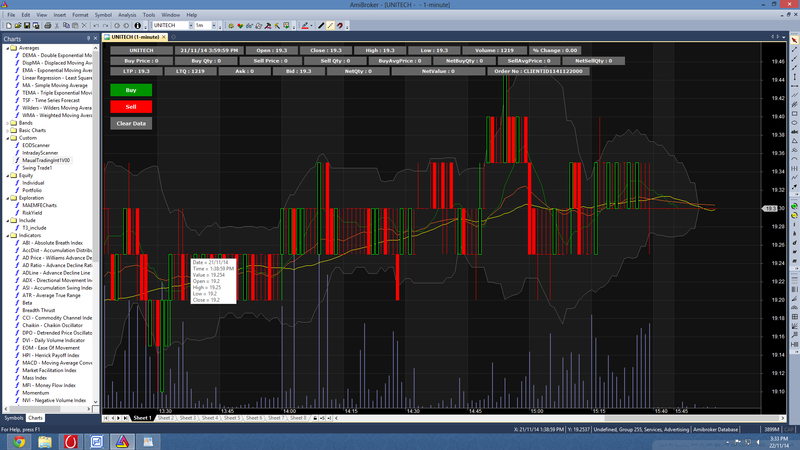
Task: Toggle the thick black line style button
Action: tap(321, 25)
